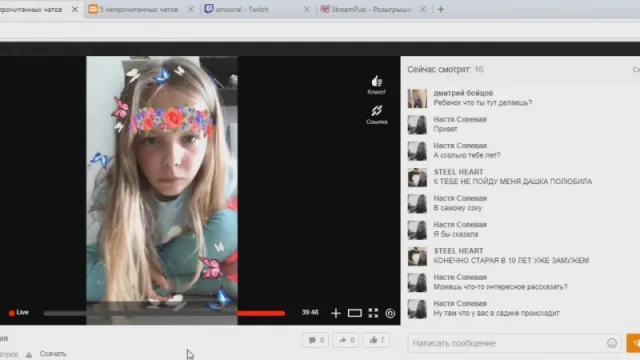Image resolution: width=640 pixels, height=360 pixels.
Task: Click the red video progress bar
Action: [261, 313]
